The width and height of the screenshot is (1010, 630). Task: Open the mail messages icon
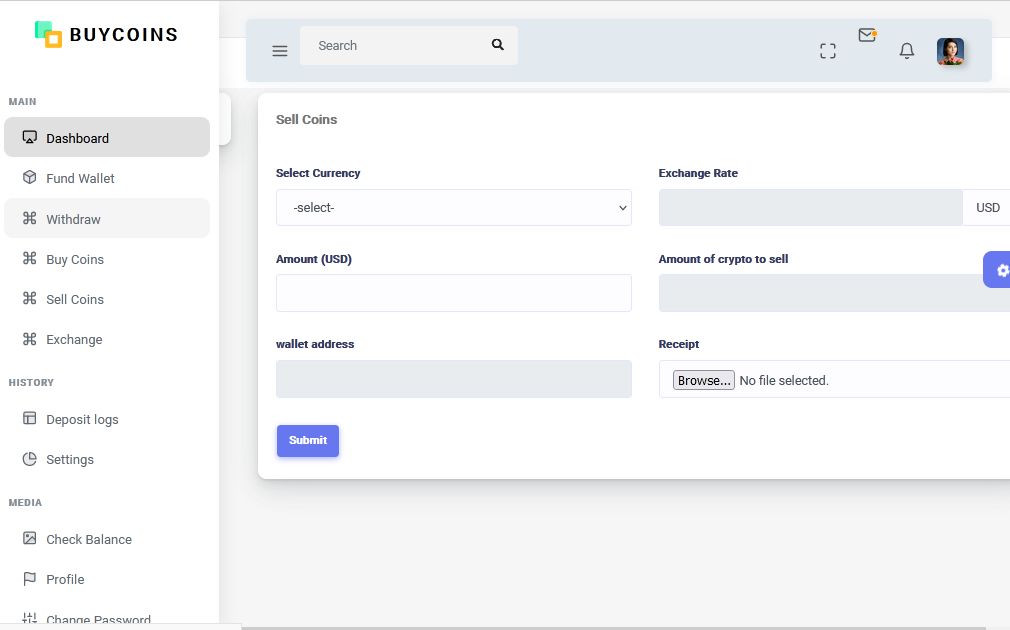(867, 36)
